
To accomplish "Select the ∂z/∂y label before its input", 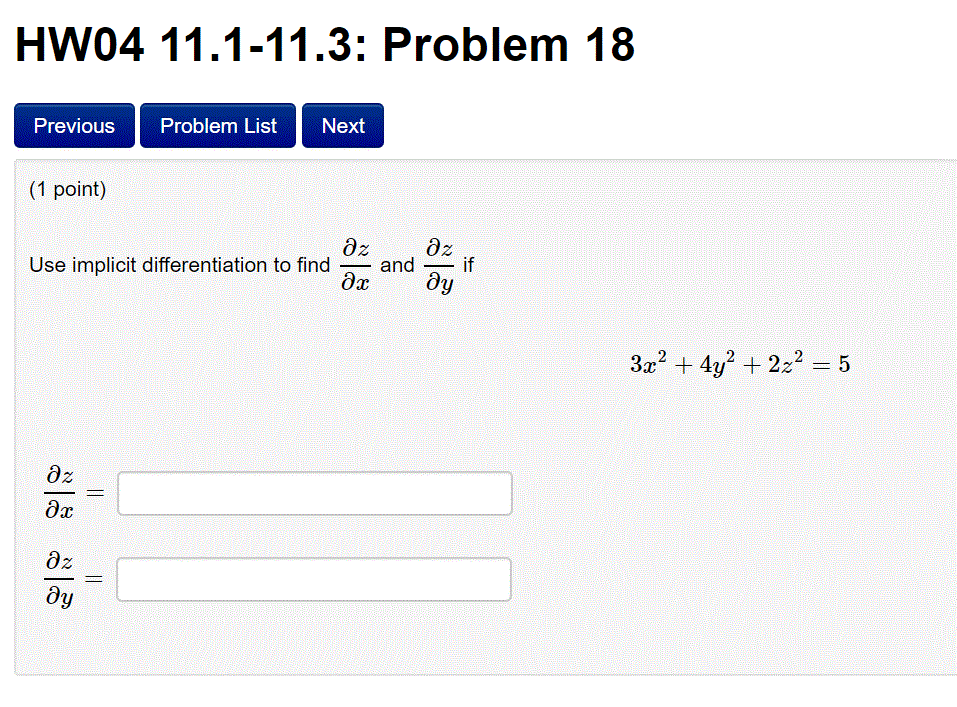I will pos(58,578).
